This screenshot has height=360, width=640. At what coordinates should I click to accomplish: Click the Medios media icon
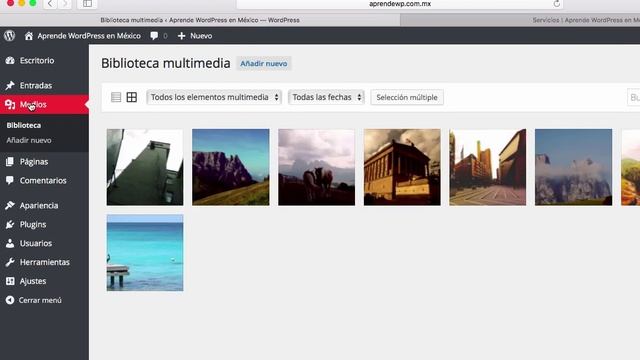coord(10,104)
